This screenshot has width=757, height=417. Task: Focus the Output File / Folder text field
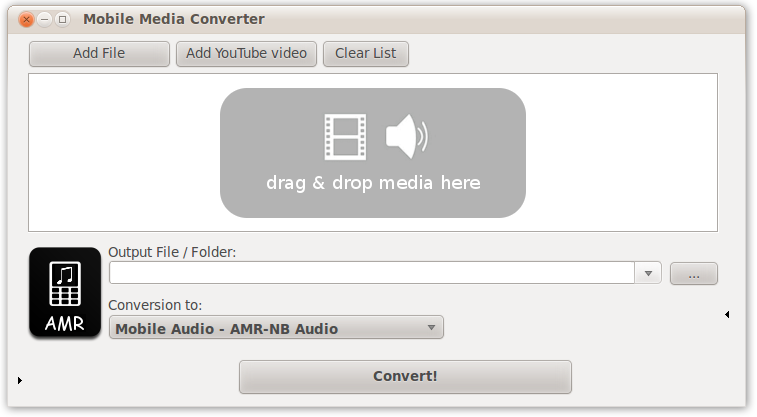pyautogui.click(x=370, y=273)
